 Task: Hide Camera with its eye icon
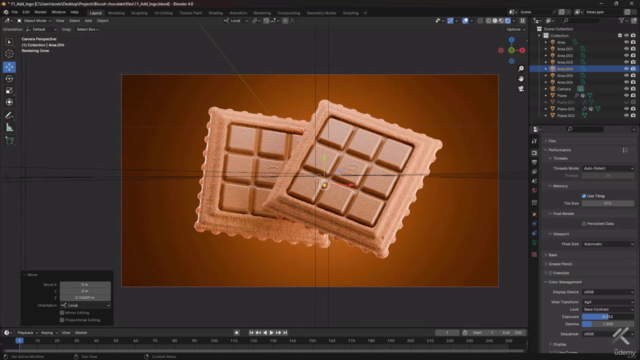tap(626, 89)
